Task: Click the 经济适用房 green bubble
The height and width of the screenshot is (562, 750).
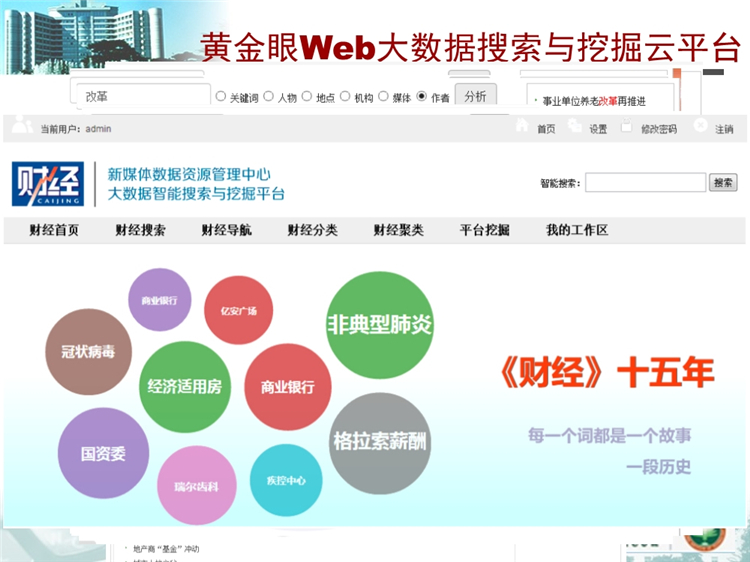Action: point(185,386)
